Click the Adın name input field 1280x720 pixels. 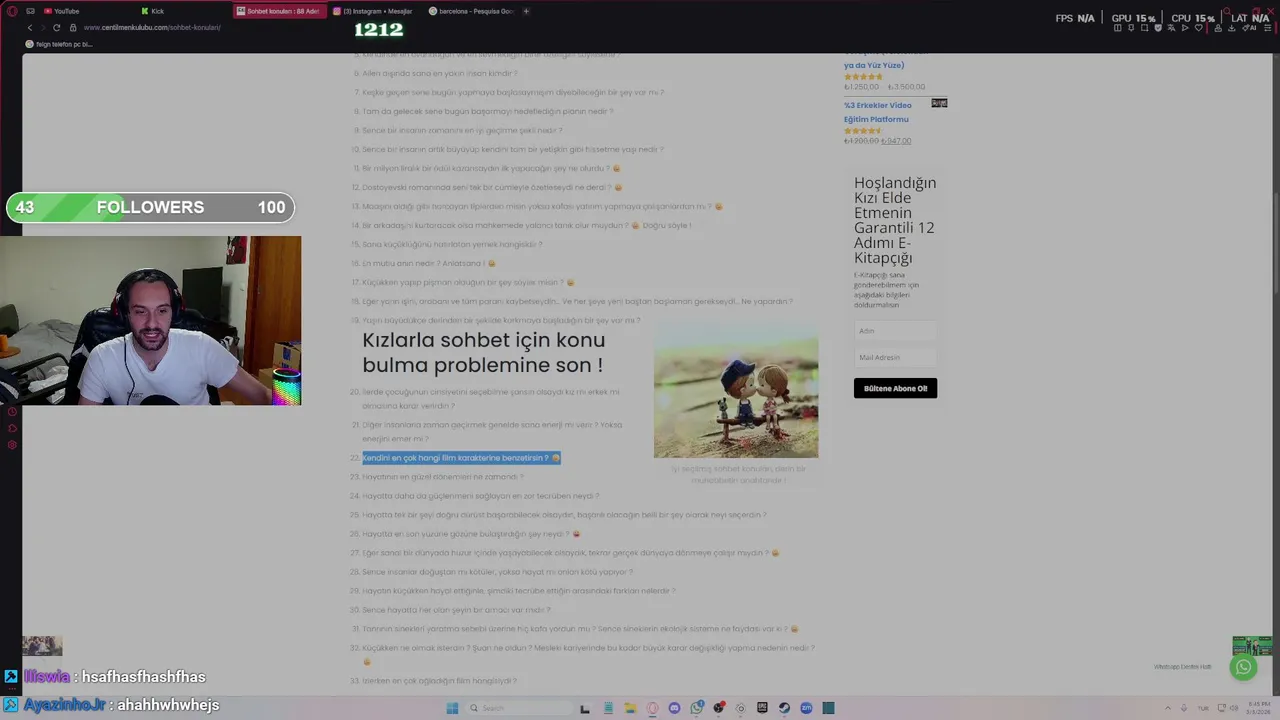[895, 330]
